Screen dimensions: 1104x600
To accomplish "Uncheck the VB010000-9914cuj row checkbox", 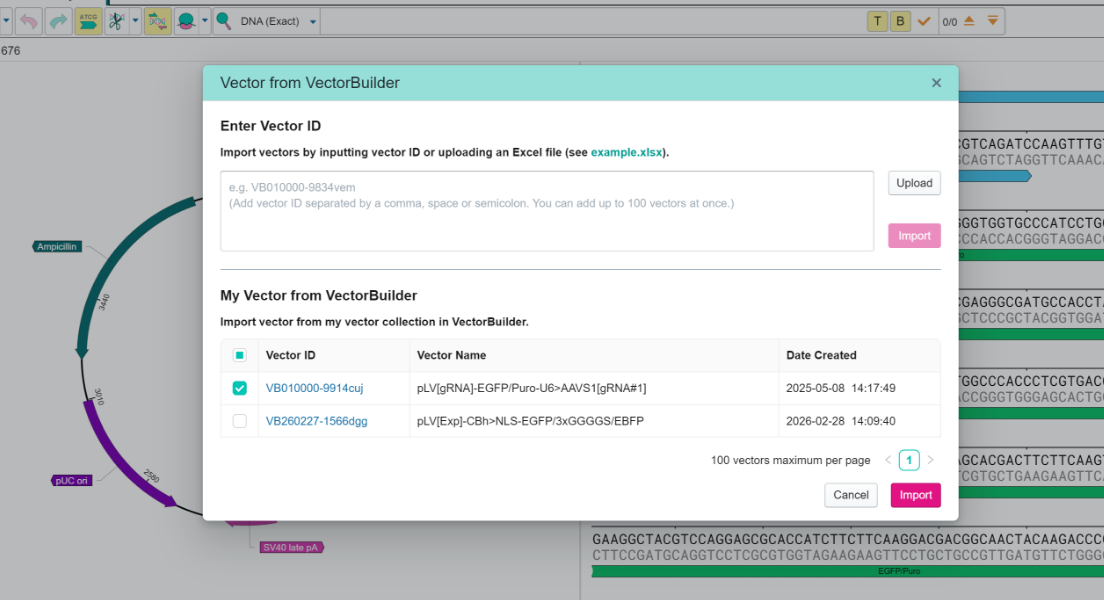I will tap(239, 388).
